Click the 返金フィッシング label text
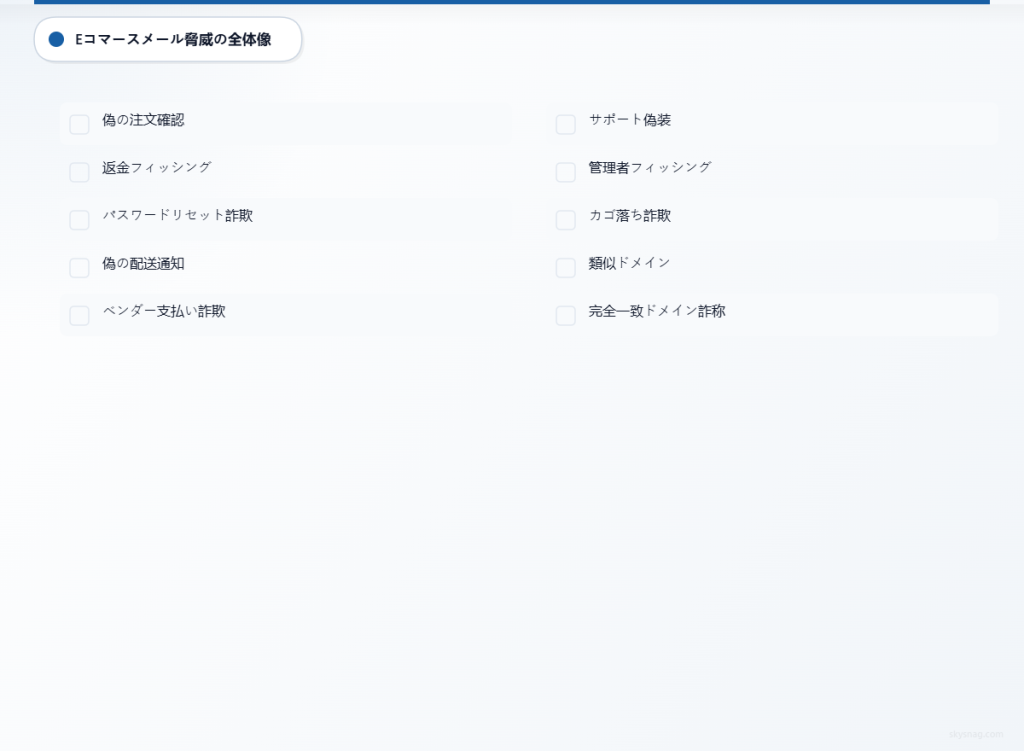 157,167
